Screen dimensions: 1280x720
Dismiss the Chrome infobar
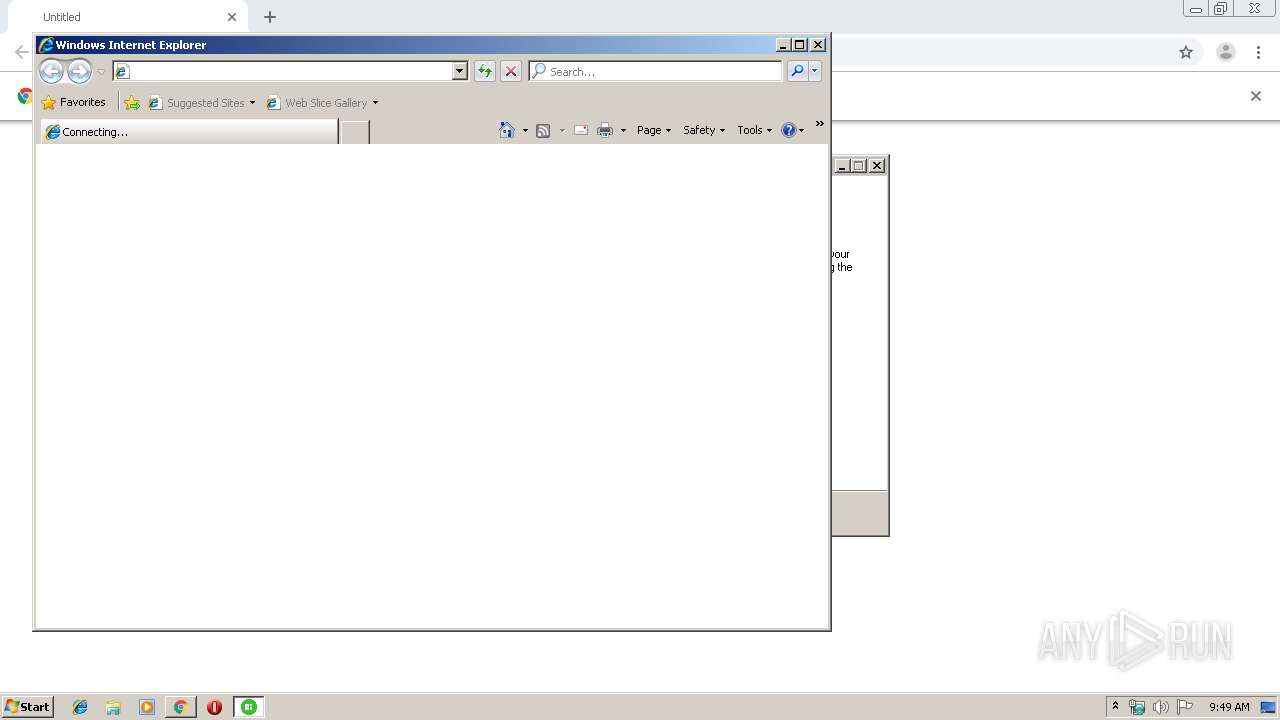coord(1256,96)
